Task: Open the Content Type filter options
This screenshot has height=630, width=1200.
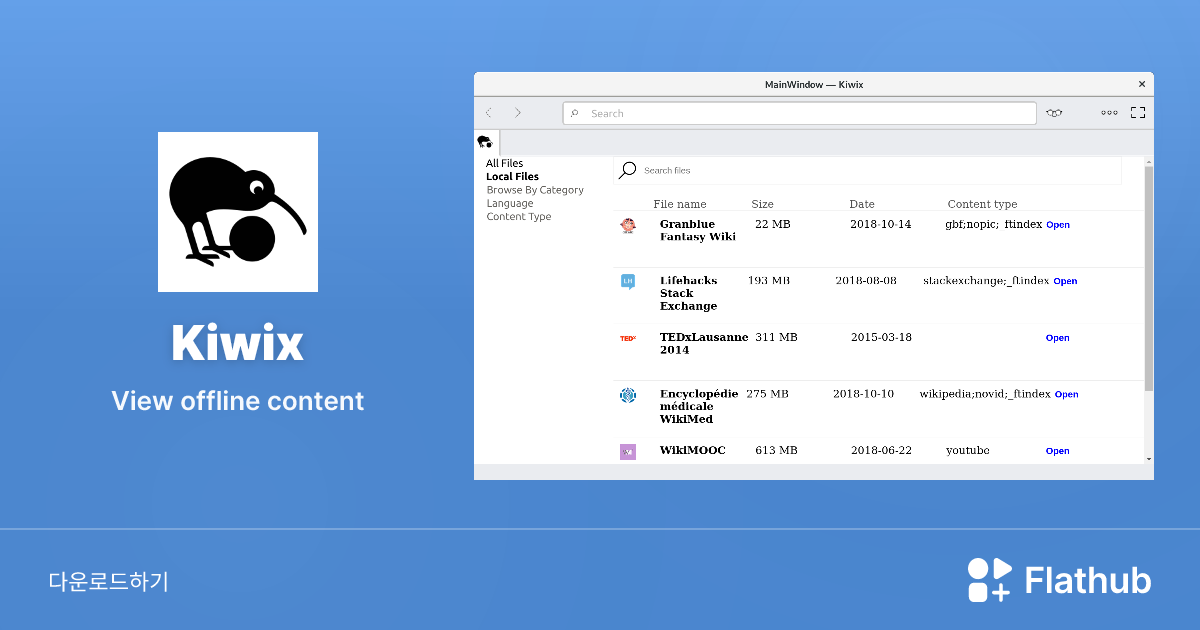Action: (x=518, y=216)
